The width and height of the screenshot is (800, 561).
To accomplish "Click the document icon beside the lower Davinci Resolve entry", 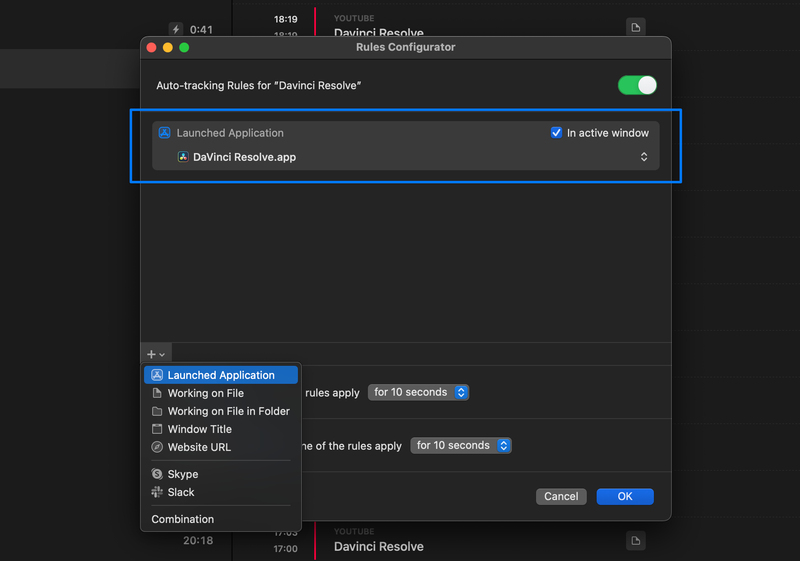I will point(636,541).
